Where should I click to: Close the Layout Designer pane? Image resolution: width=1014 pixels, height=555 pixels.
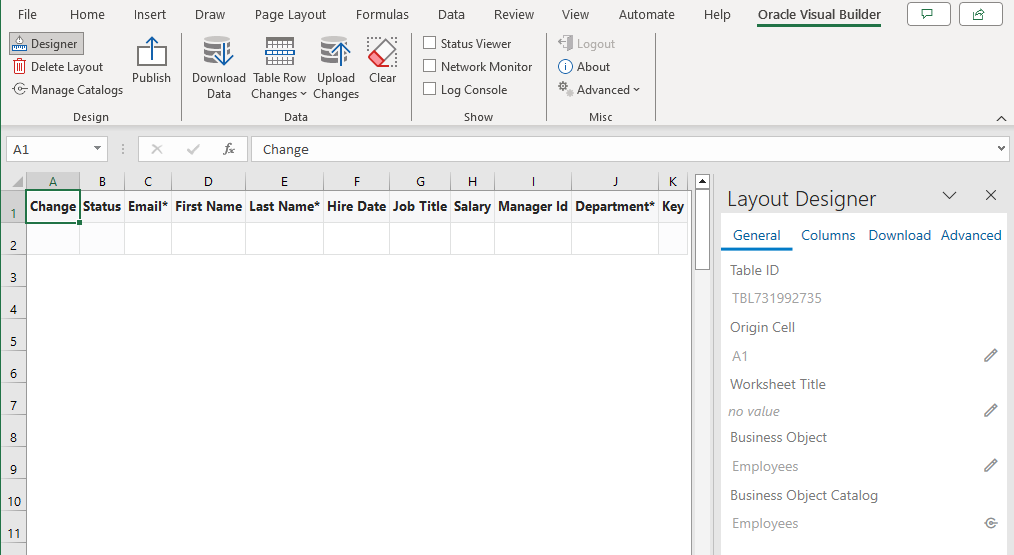click(991, 195)
